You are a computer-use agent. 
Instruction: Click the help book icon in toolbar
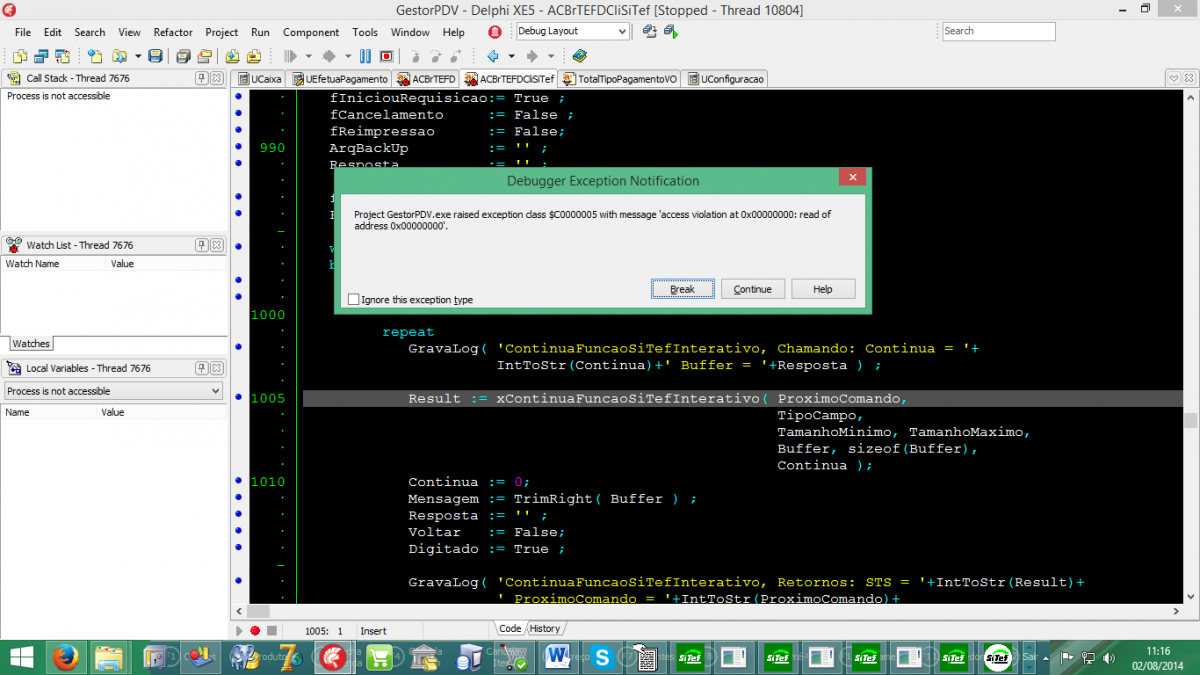click(580, 56)
